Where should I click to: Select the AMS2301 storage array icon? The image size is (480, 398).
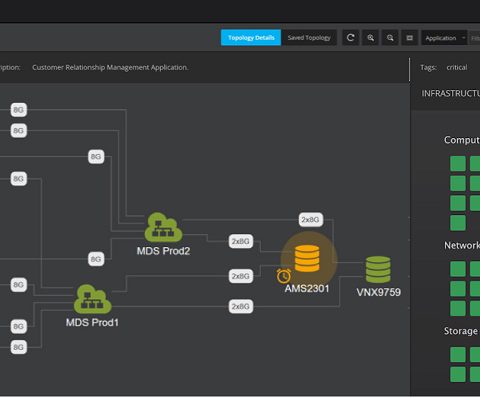click(x=307, y=259)
